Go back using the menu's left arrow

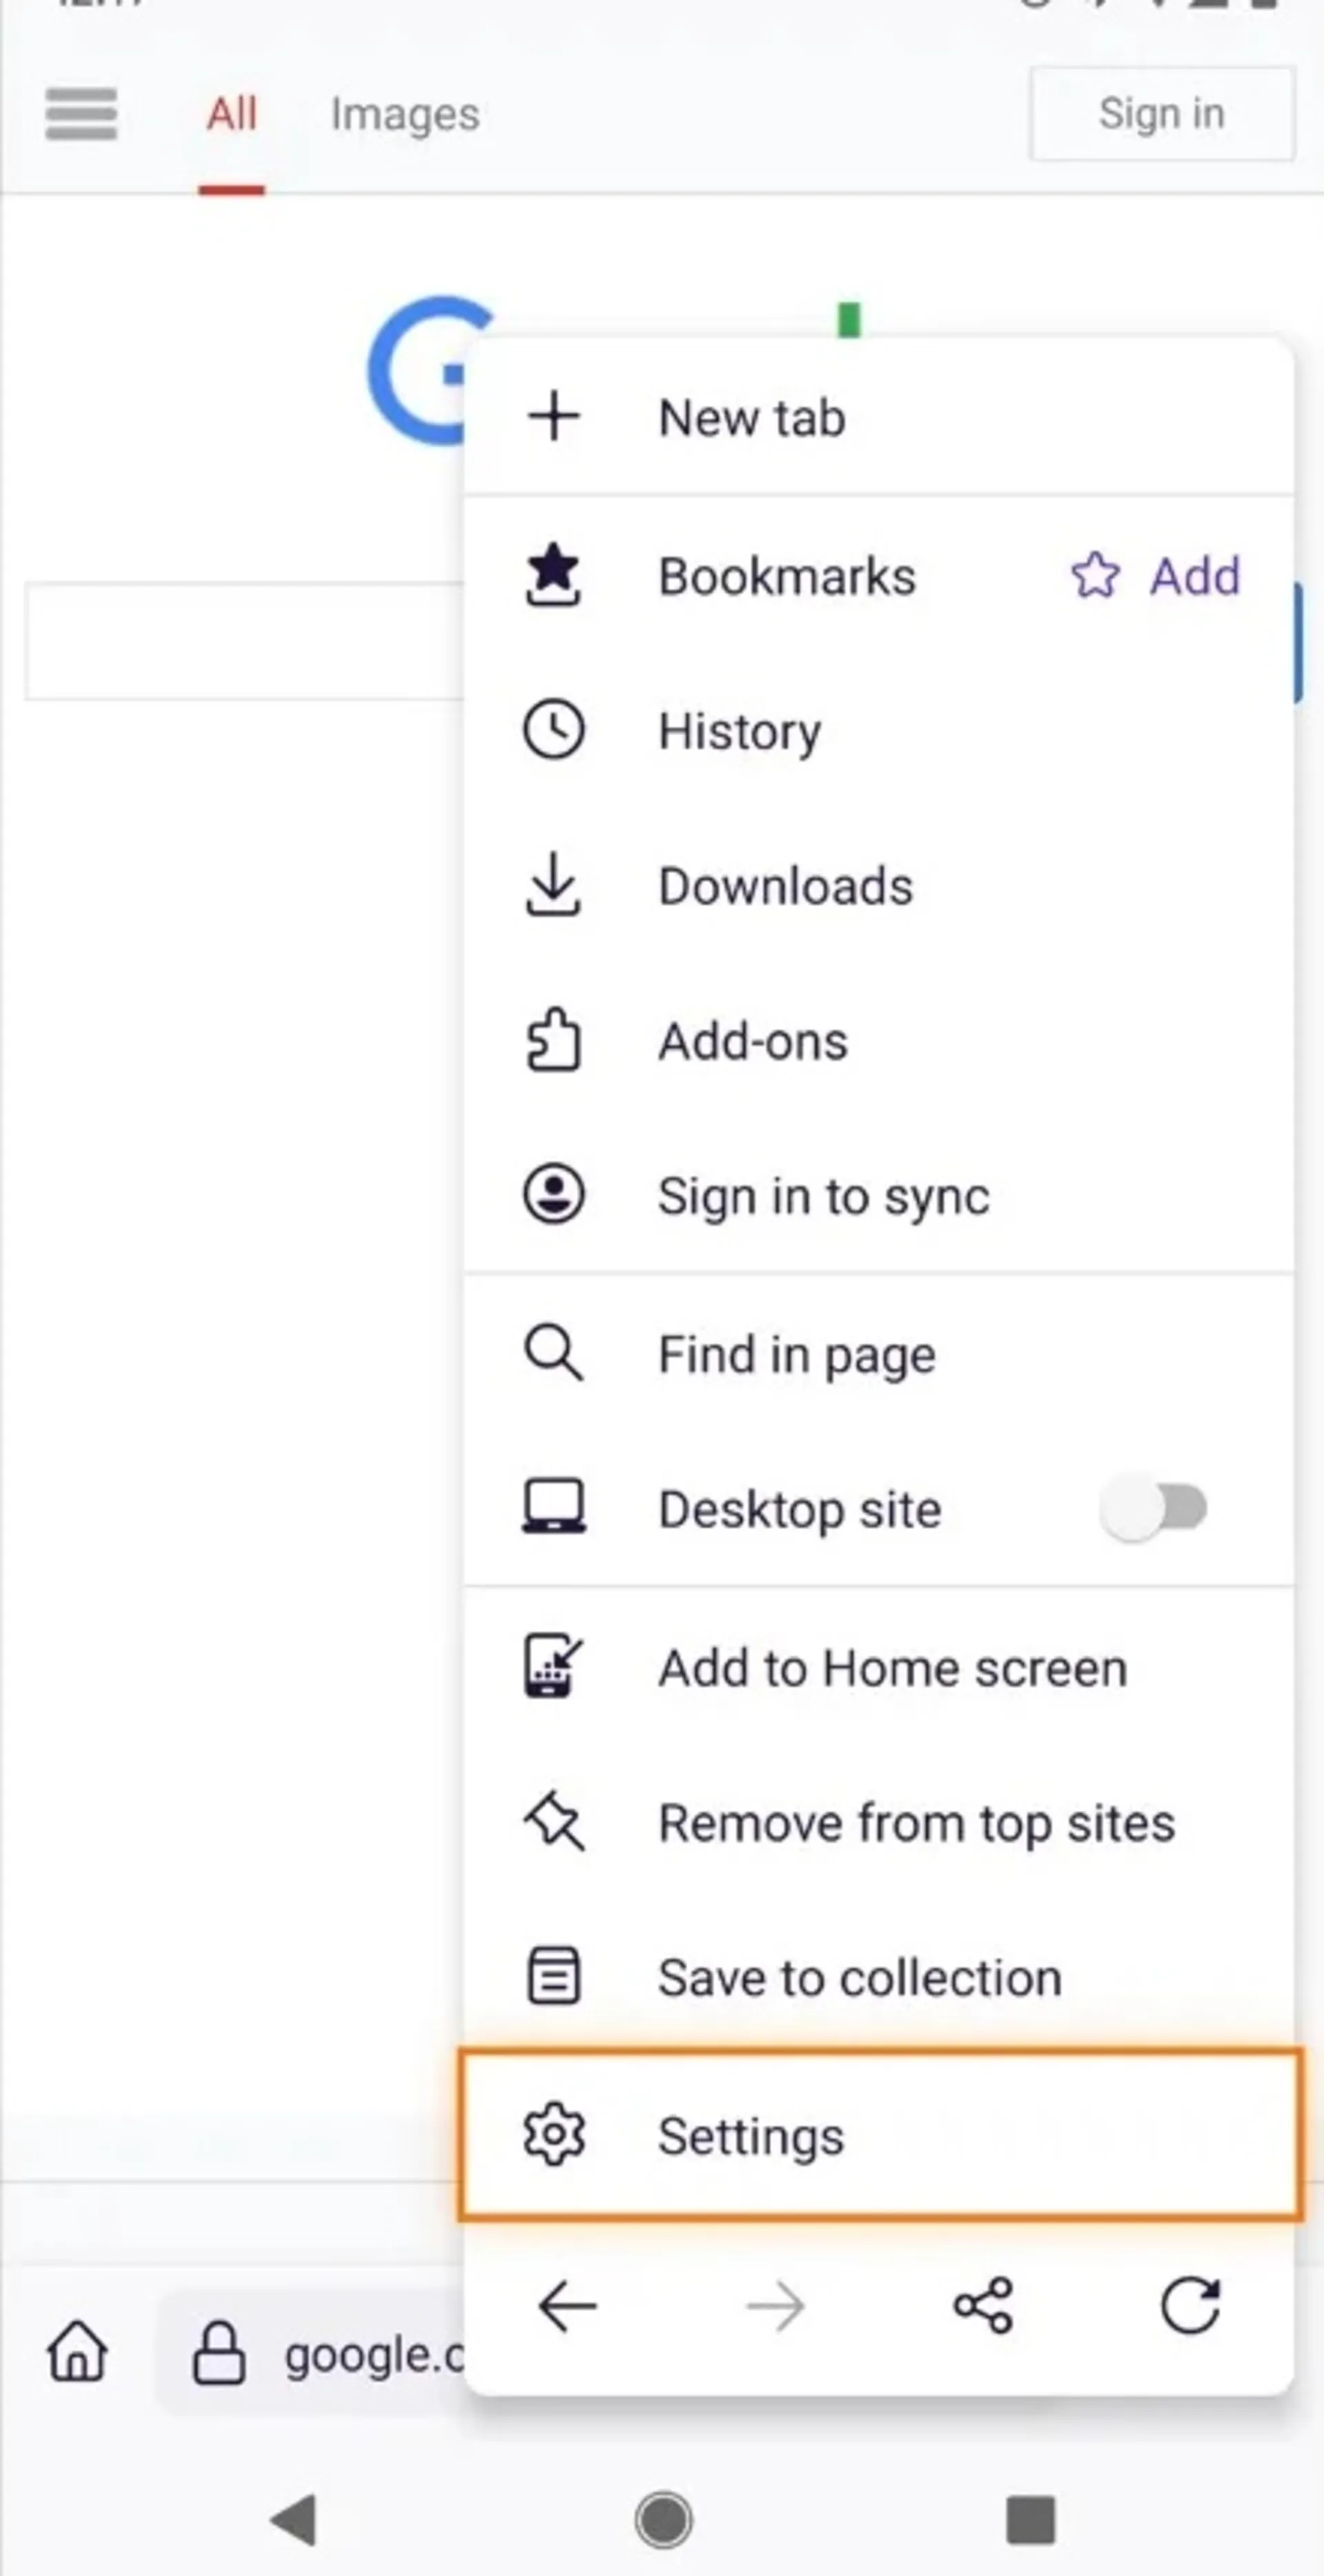tap(567, 2306)
